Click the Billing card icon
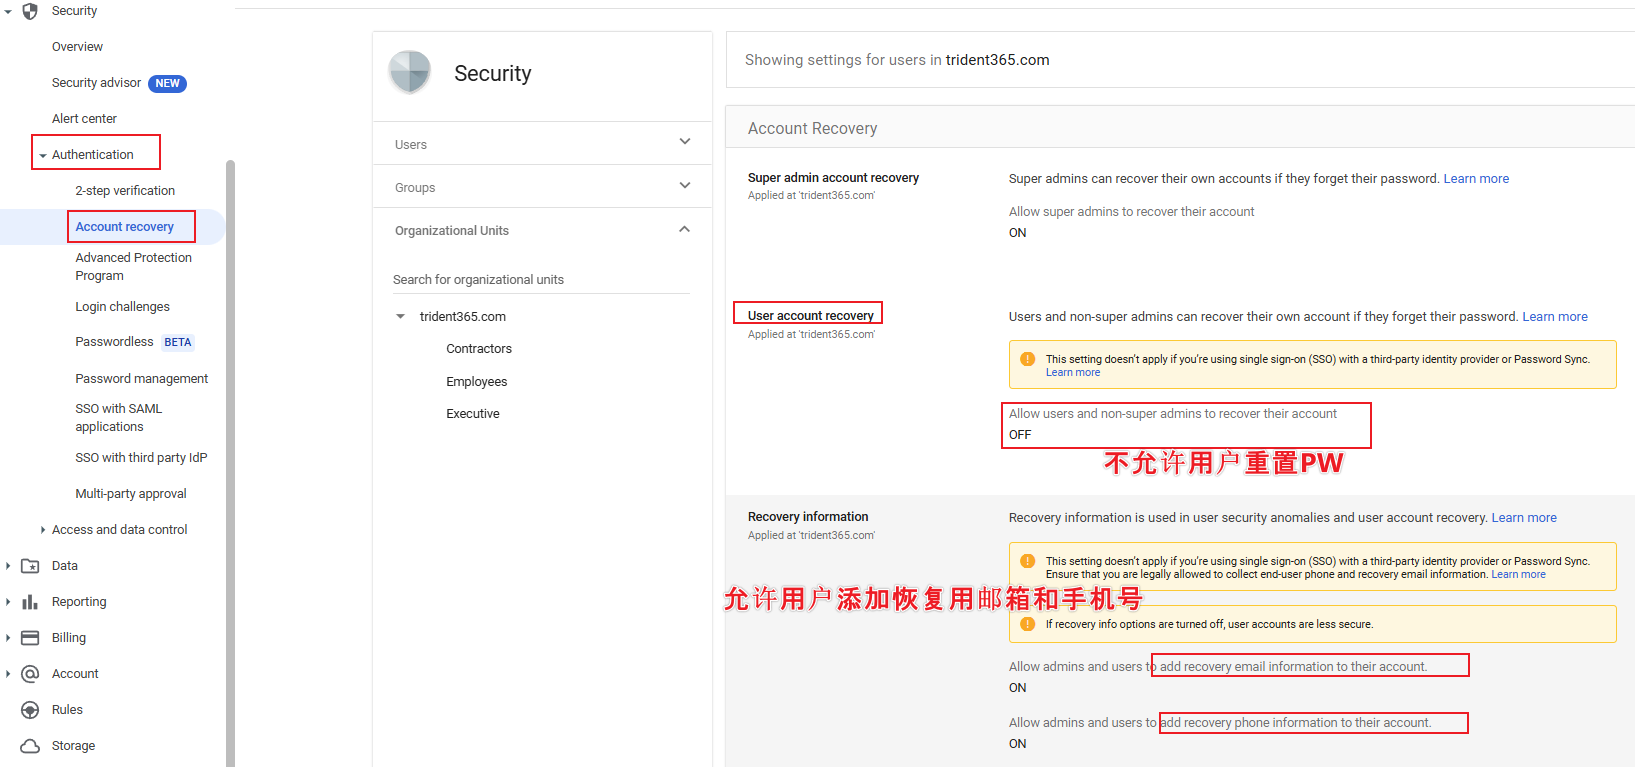 pos(30,638)
